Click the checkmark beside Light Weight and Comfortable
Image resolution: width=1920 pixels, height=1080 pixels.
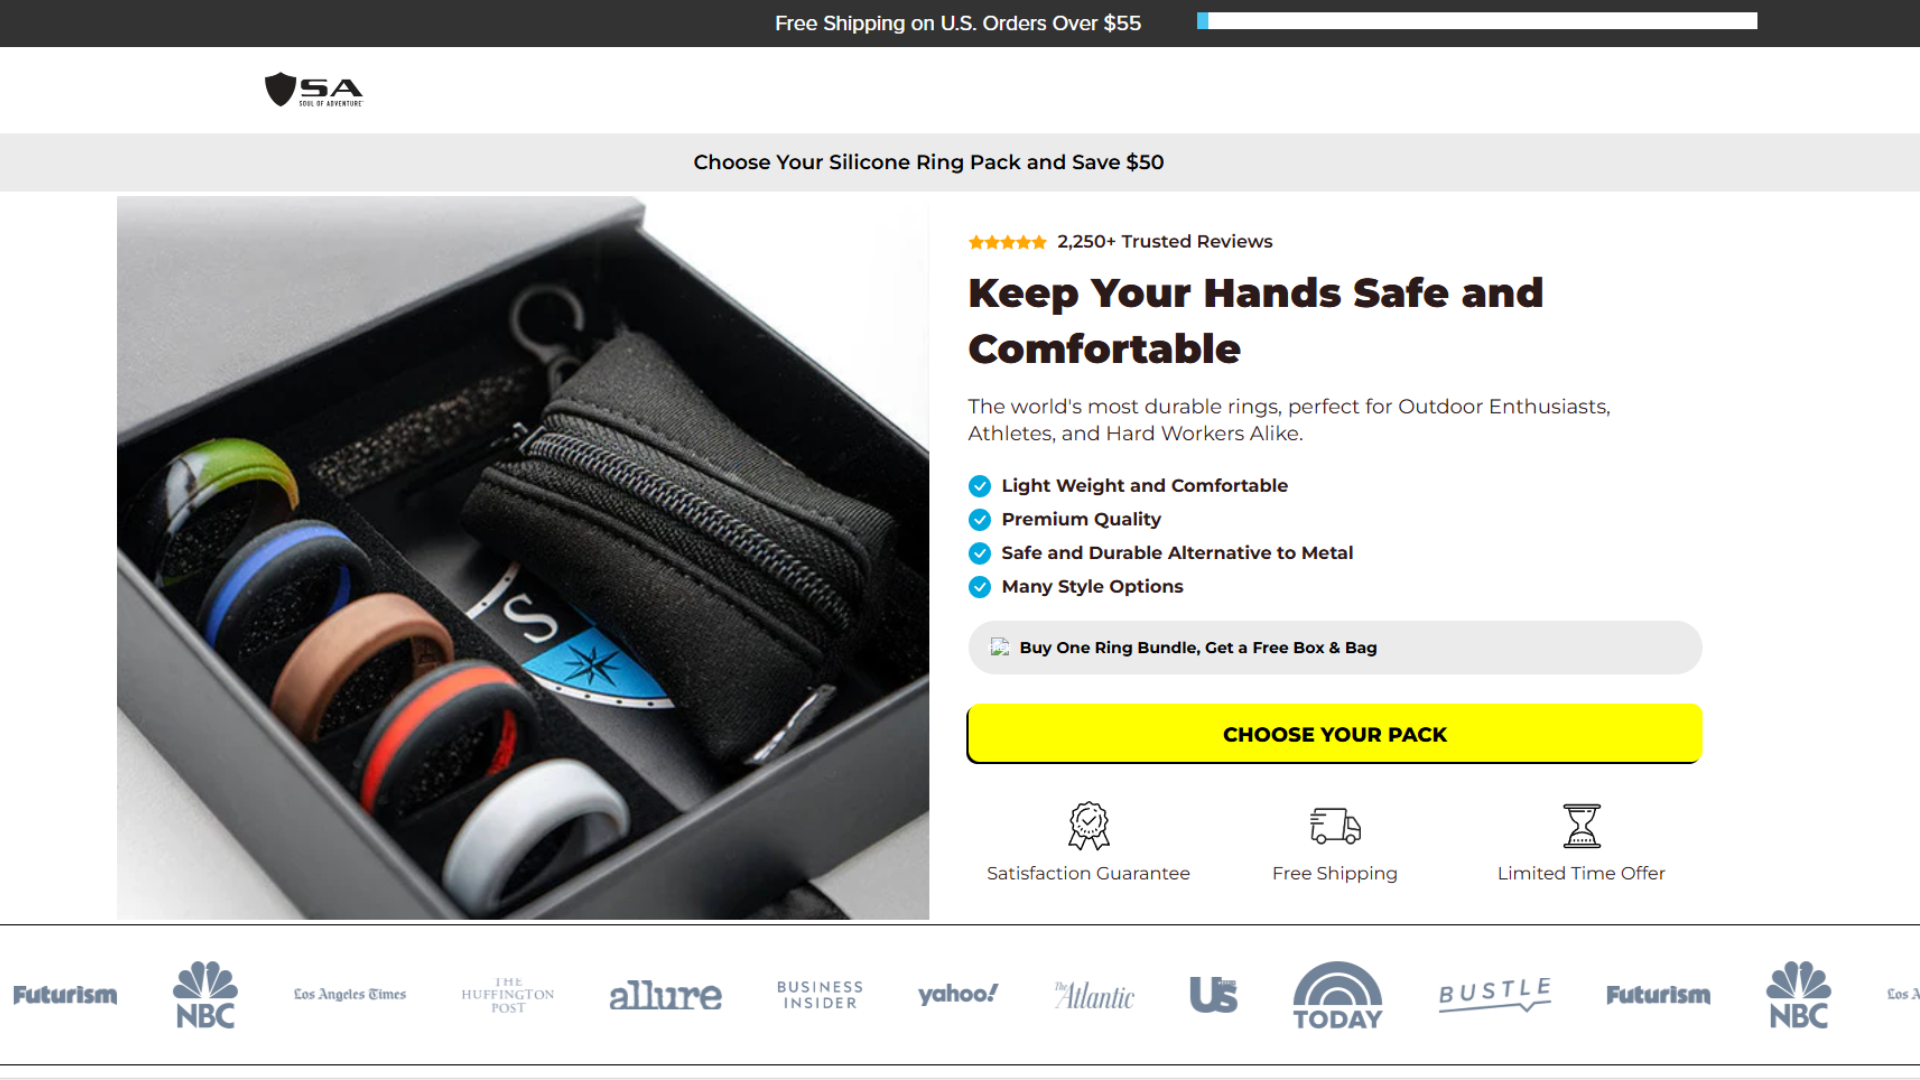pyautogui.click(x=979, y=486)
